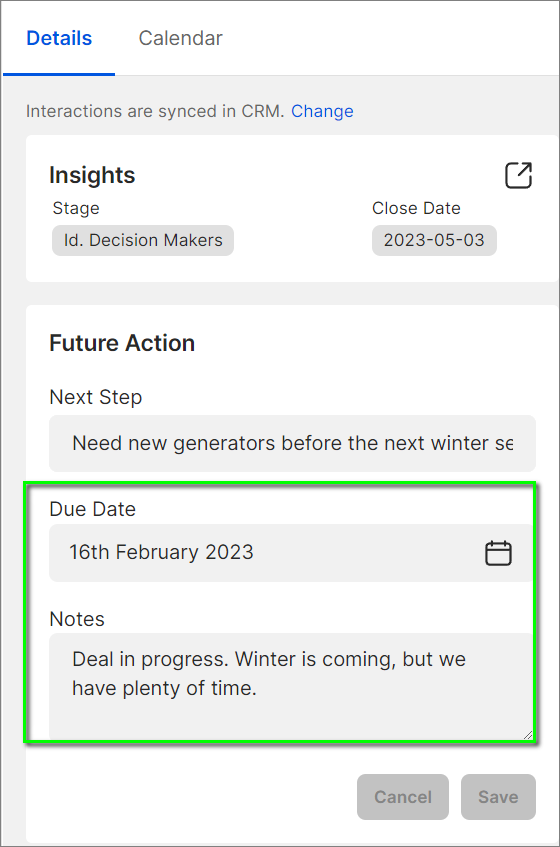Open the Due Date calendar picker icon

[x=498, y=553]
